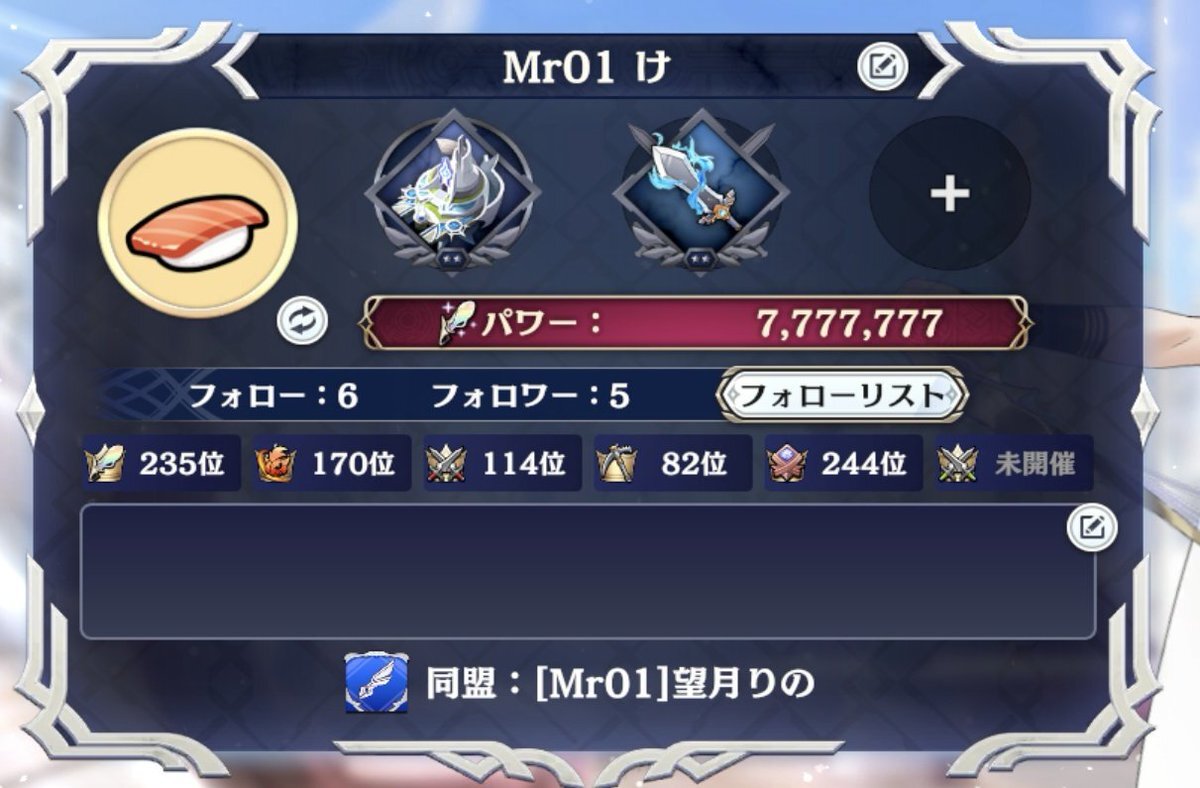The image size is (1200, 788).
Task: View the フォロー：6 count
Action: 273,397
